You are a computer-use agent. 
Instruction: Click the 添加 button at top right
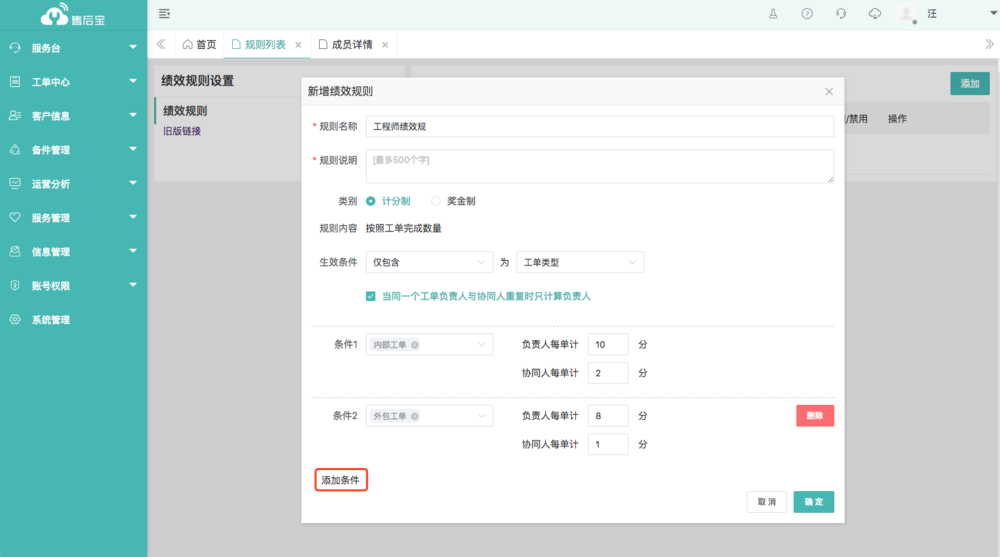click(969, 84)
